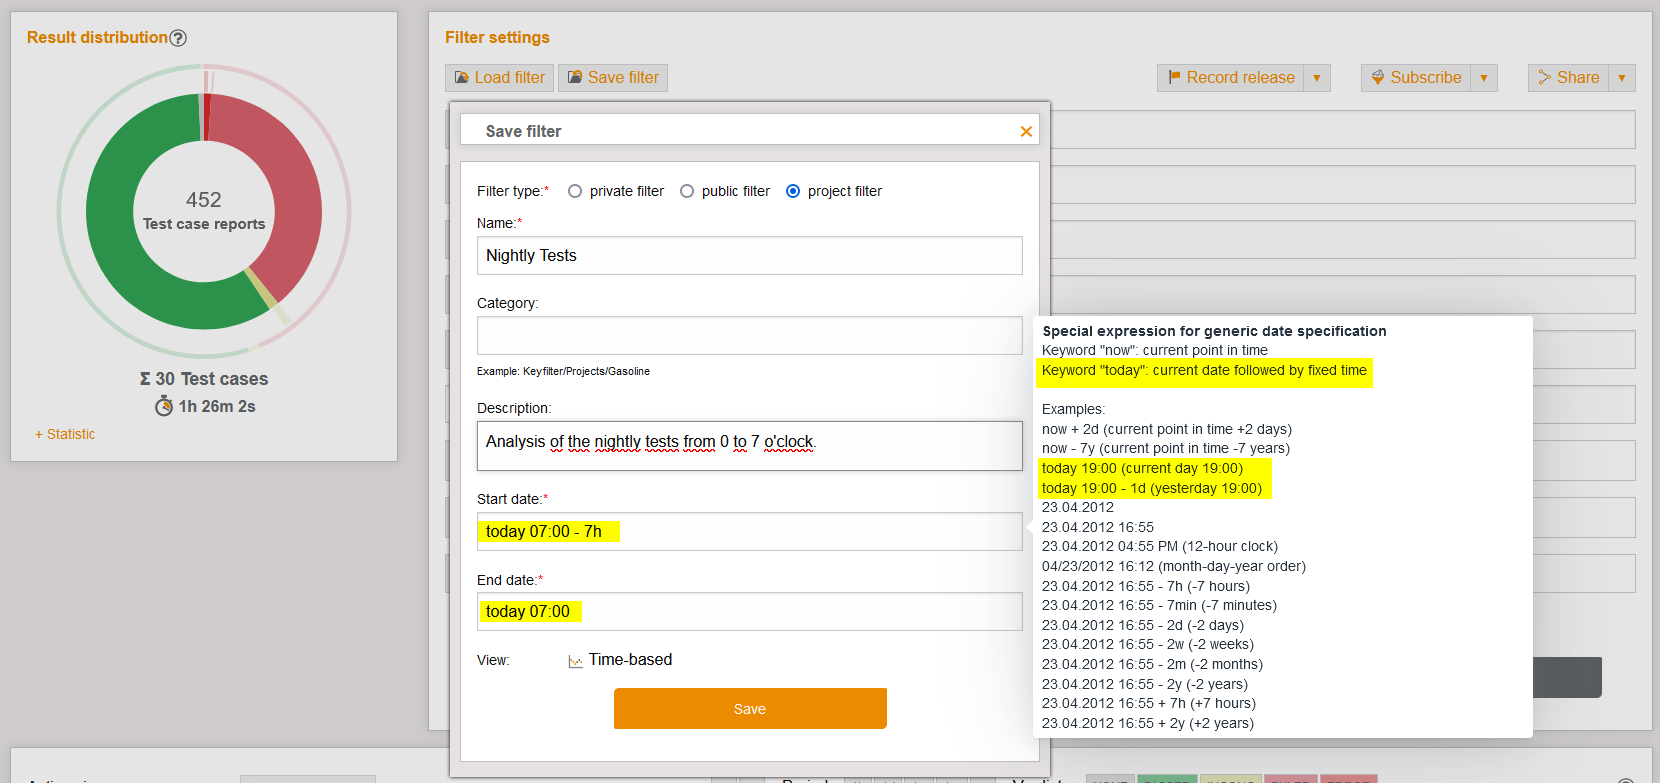
Task: Expand the Share dropdown arrow
Action: click(x=1622, y=78)
